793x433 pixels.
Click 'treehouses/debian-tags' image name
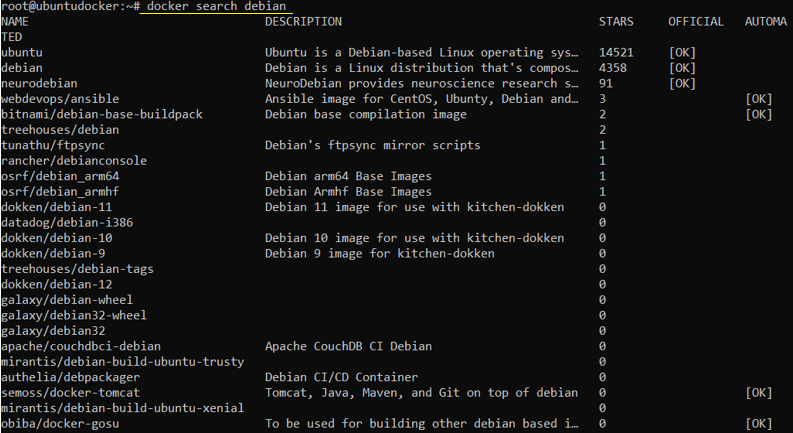coord(77,269)
